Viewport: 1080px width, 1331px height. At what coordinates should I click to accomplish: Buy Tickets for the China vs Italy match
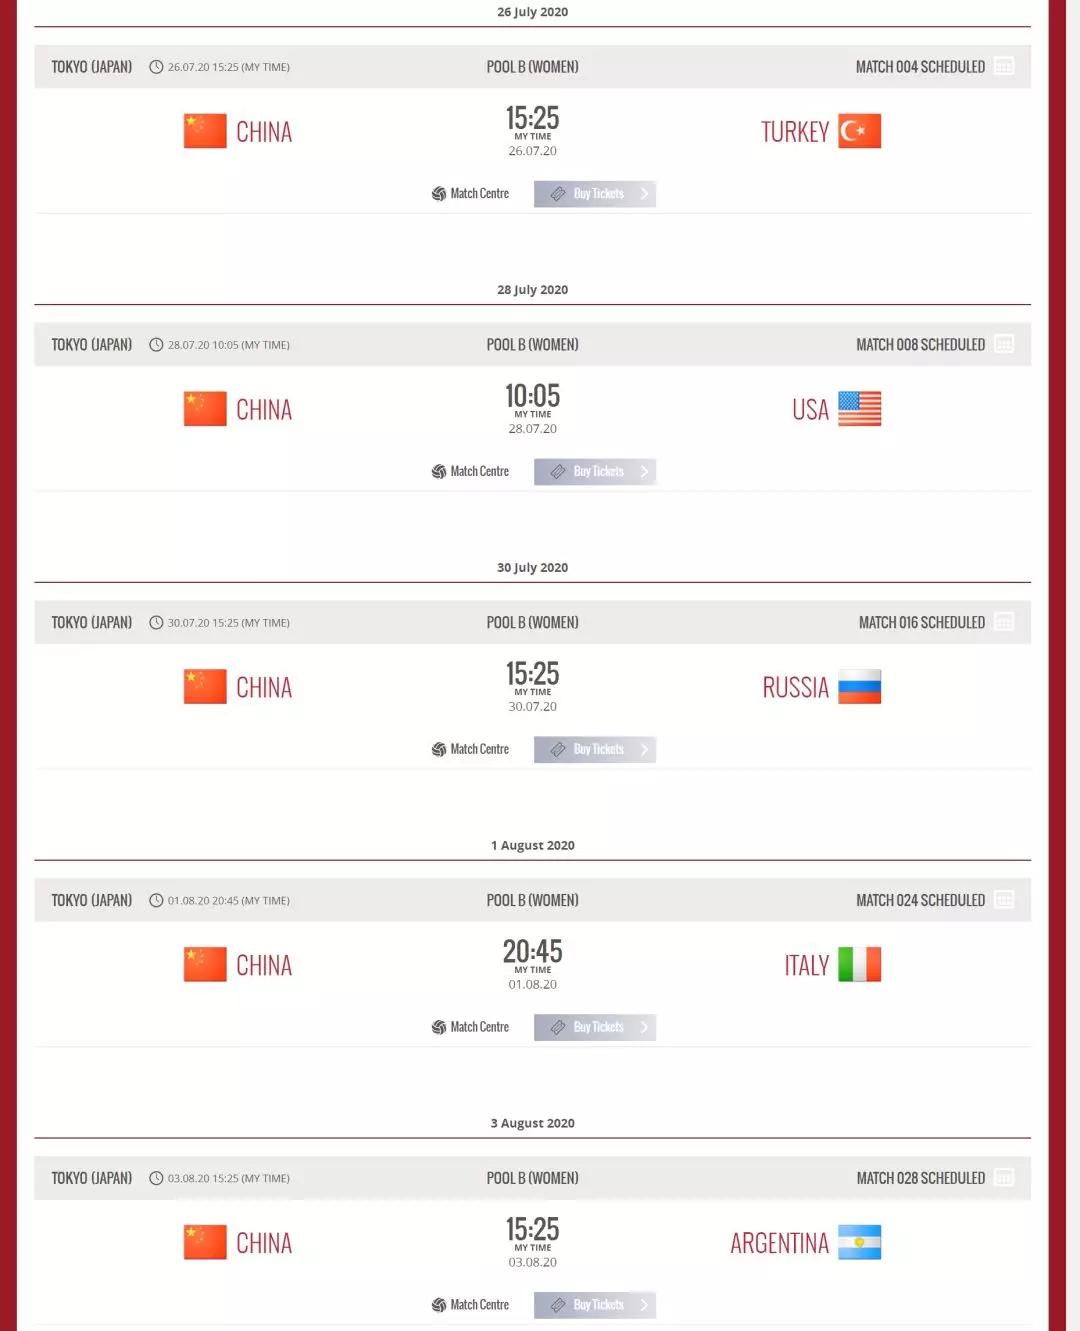click(595, 1027)
